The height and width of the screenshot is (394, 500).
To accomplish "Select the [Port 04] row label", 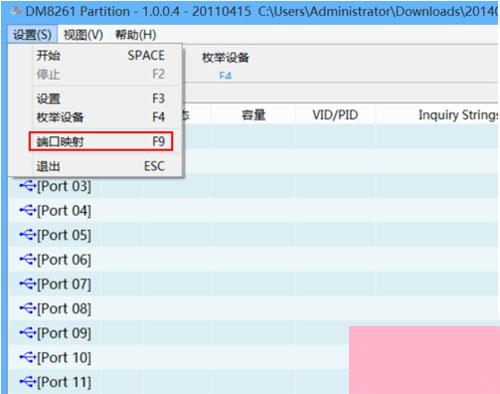I will click(x=64, y=211).
